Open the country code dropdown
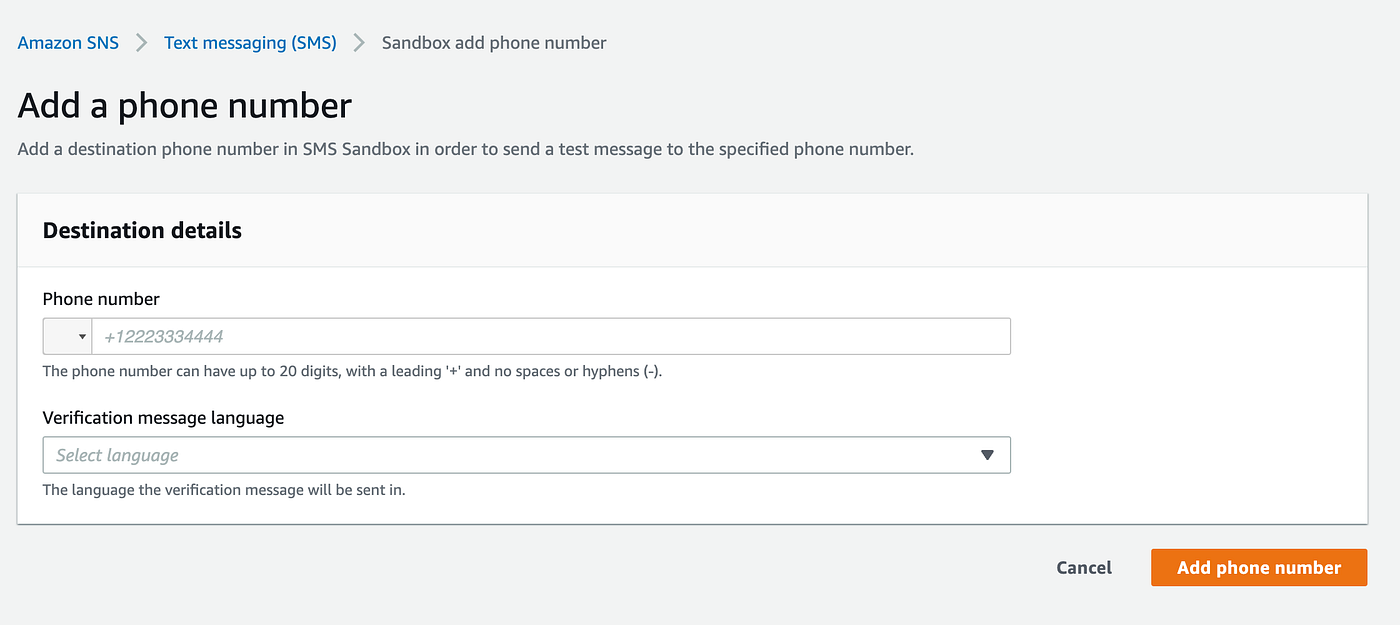 coord(68,337)
